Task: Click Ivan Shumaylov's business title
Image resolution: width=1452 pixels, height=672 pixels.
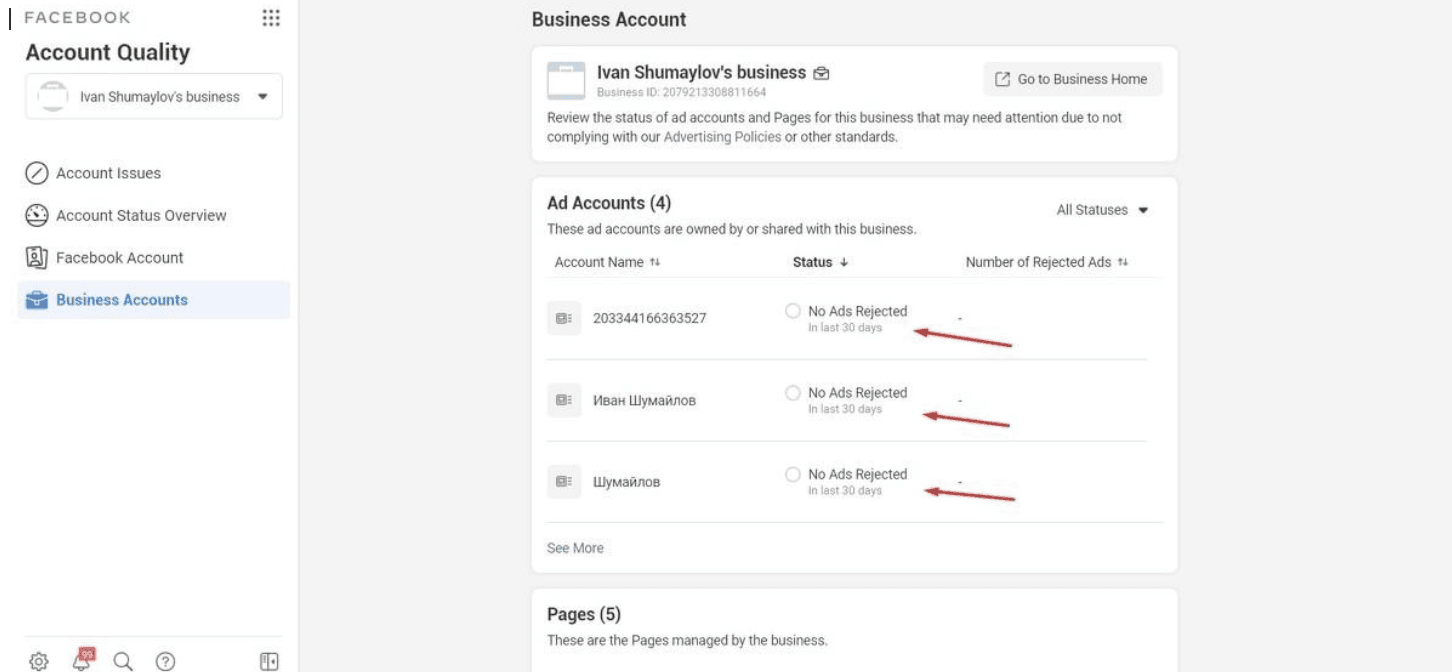Action: point(701,72)
